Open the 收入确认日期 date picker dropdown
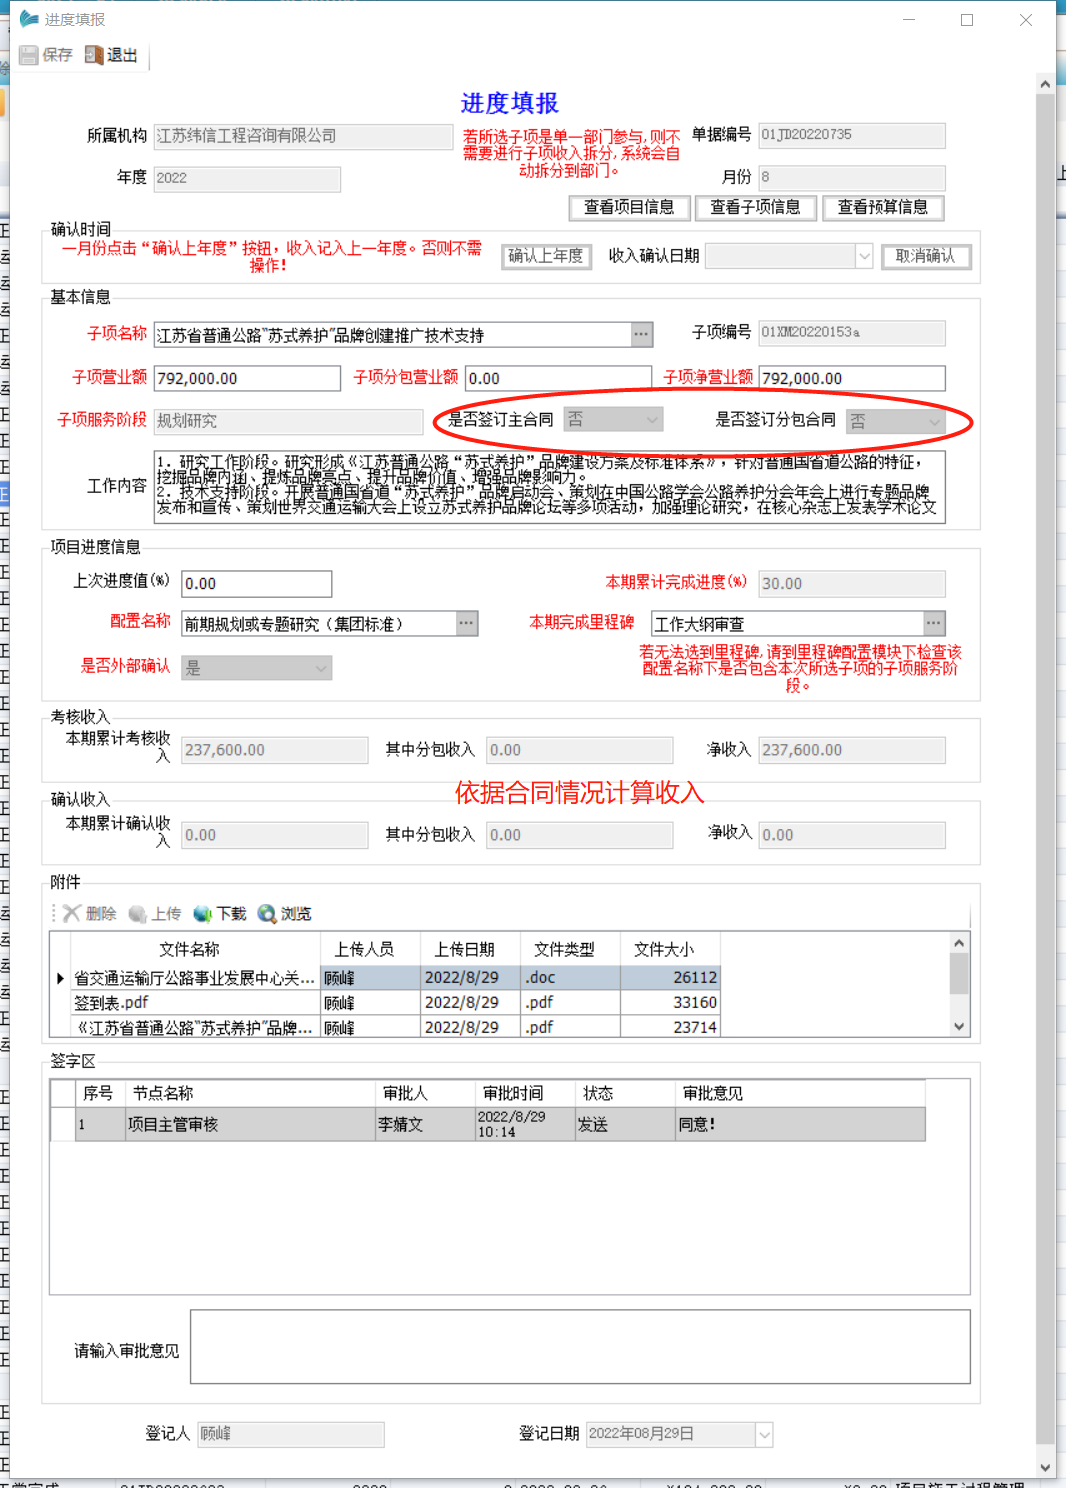Screen dimensions: 1066x1488 pyautogui.click(x=864, y=256)
